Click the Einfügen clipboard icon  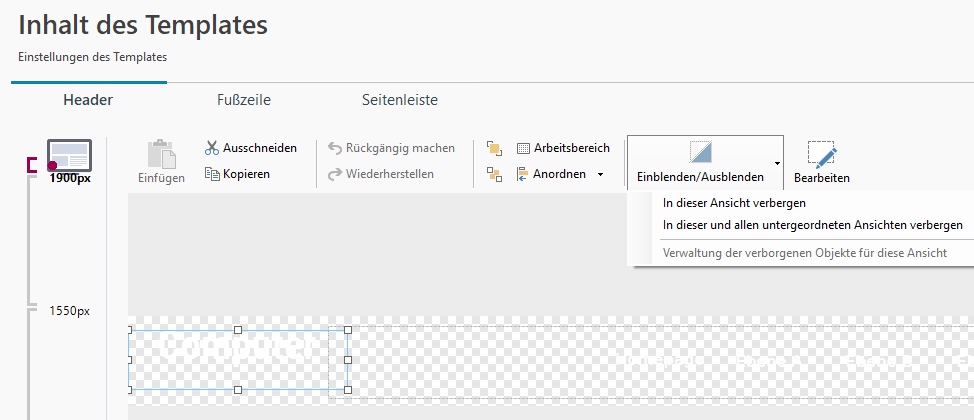point(161,154)
